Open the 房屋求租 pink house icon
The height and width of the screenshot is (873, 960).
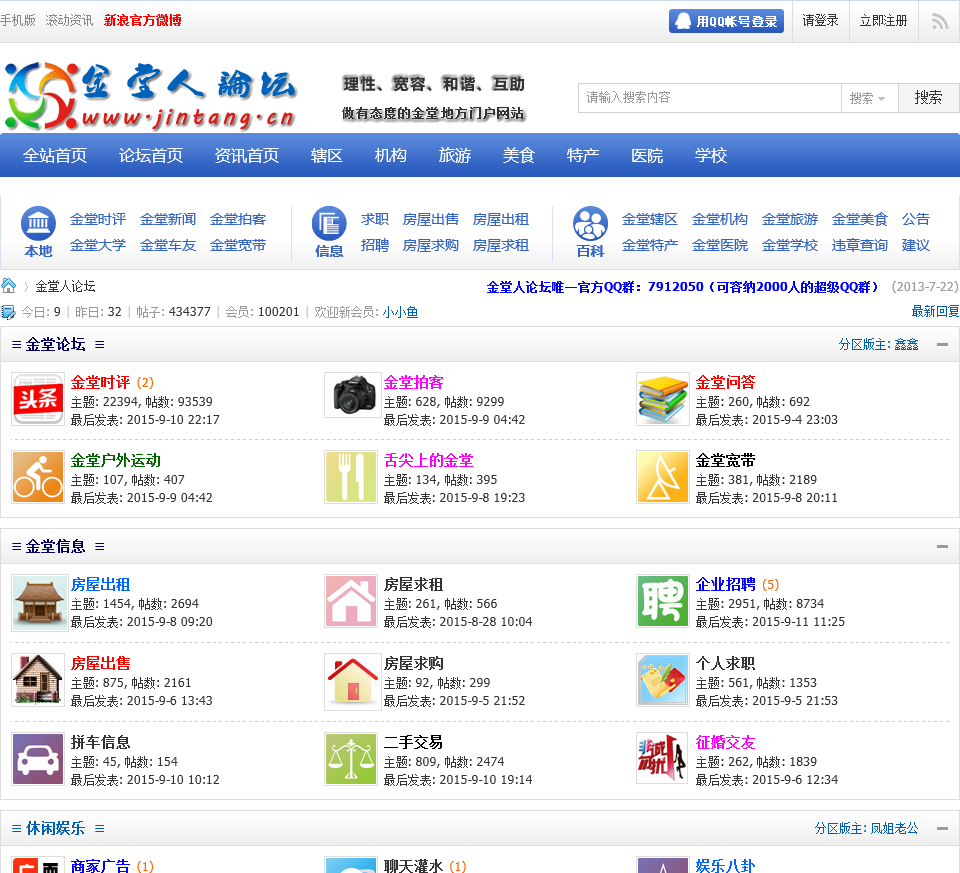[351, 601]
